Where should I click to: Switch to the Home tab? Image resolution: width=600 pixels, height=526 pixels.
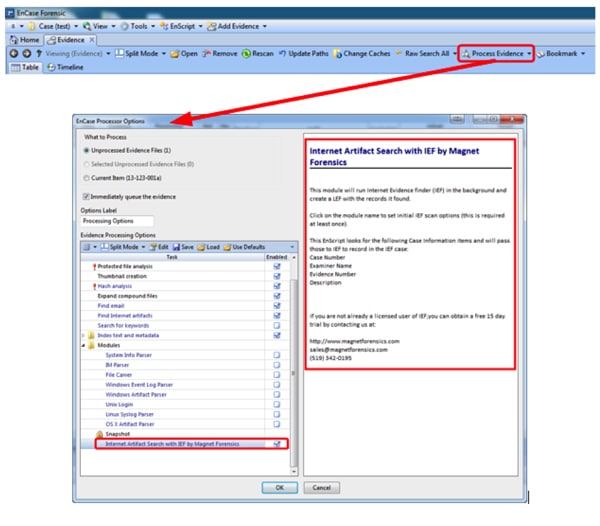pos(24,40)
